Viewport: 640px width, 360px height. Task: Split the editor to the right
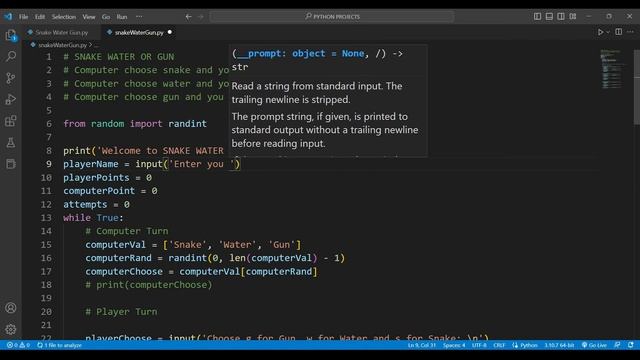tap(619, 32)
